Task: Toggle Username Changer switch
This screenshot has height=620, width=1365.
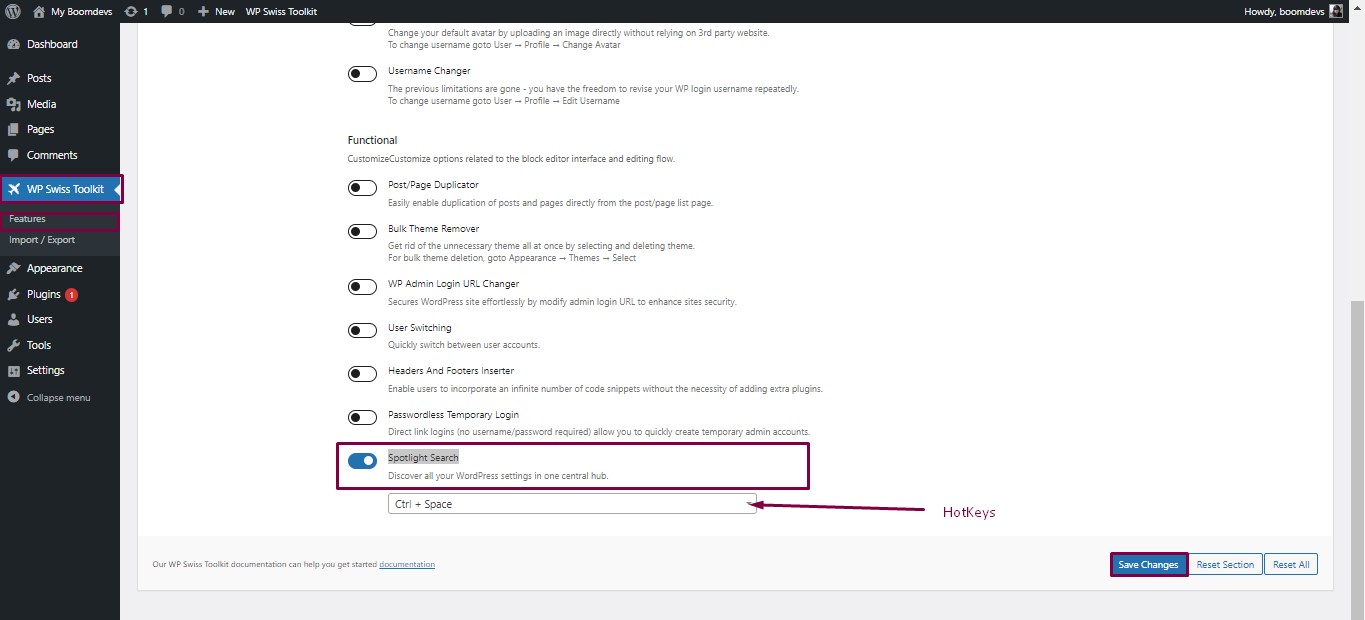Action: tap(362, 74)
